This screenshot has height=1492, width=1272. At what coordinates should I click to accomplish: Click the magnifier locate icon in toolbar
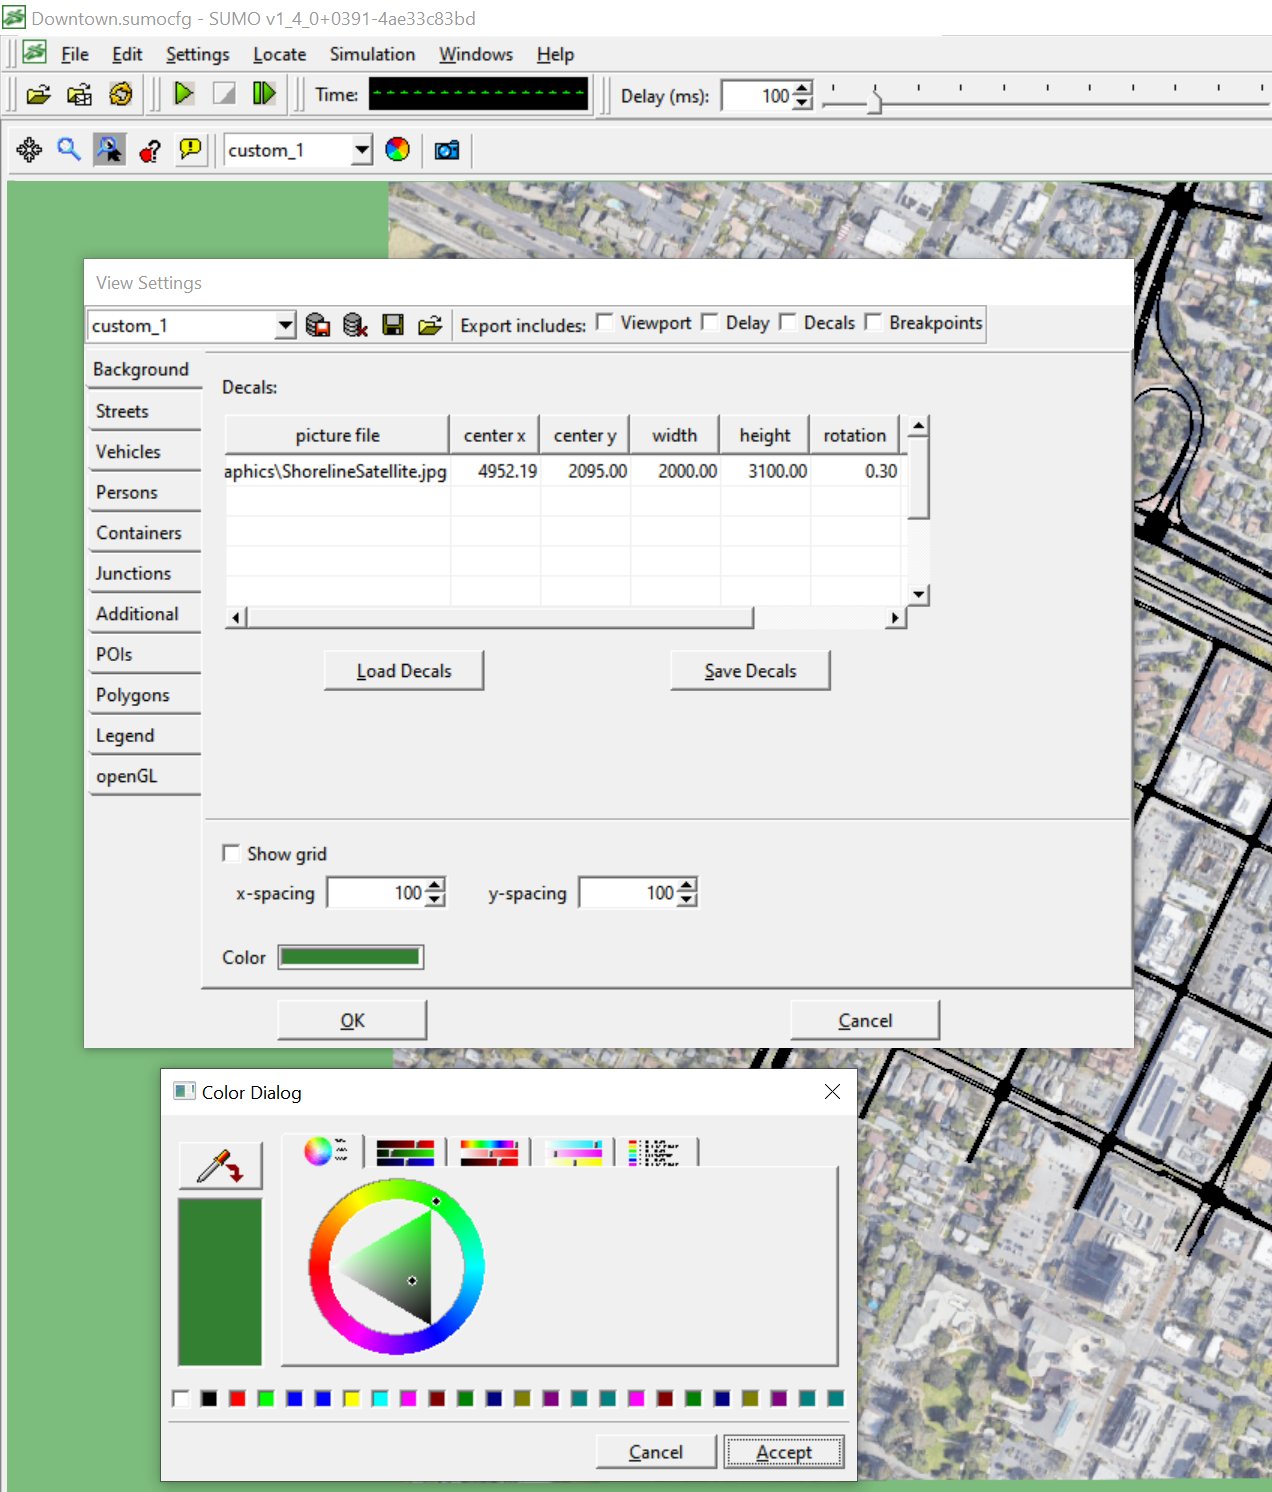[x=68, y=150]
